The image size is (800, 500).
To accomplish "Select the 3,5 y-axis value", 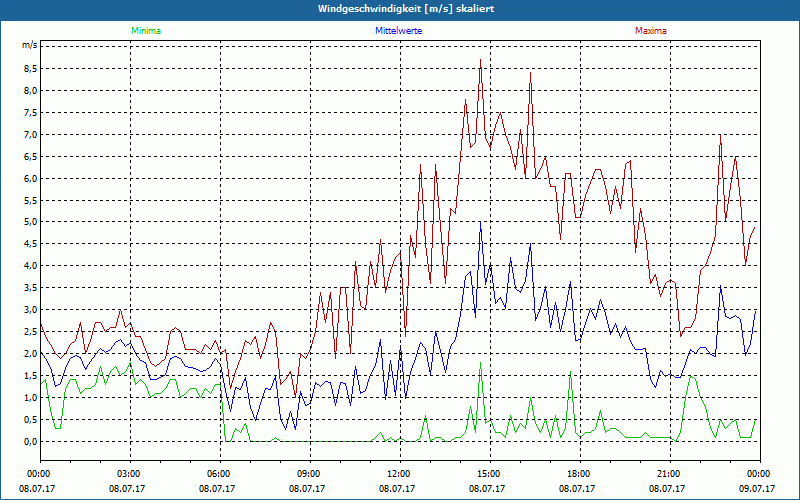I will (31, 288).
